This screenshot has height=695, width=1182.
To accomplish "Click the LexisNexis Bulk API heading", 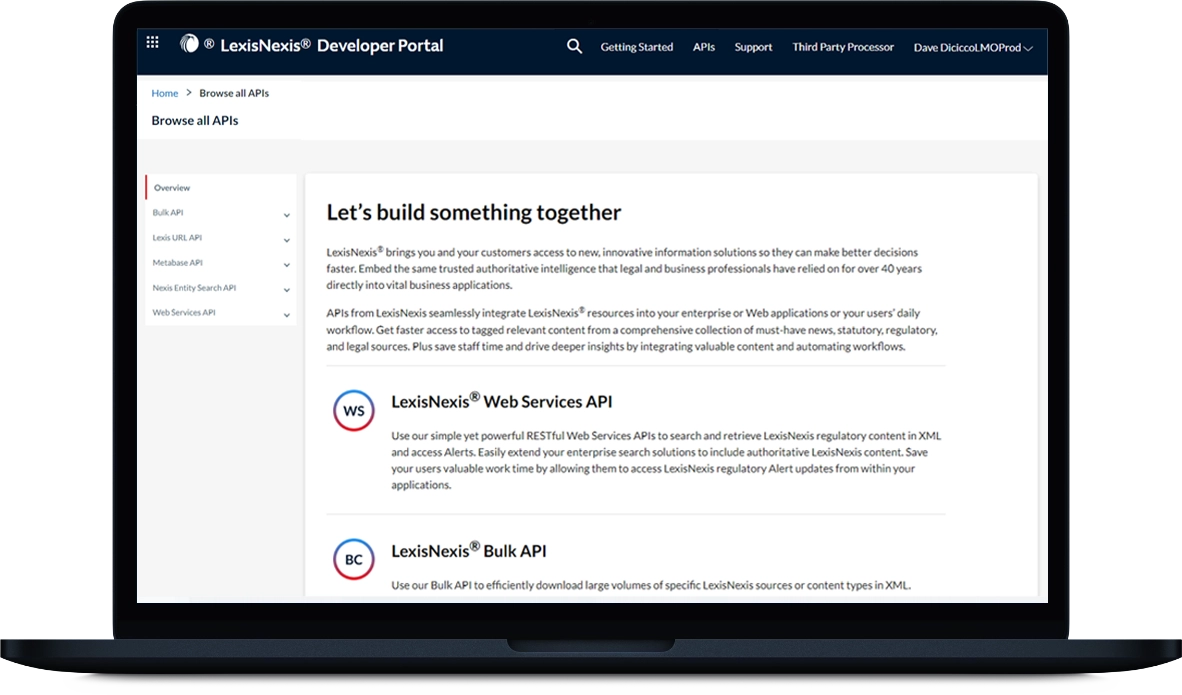I will (x=468, y=550).
